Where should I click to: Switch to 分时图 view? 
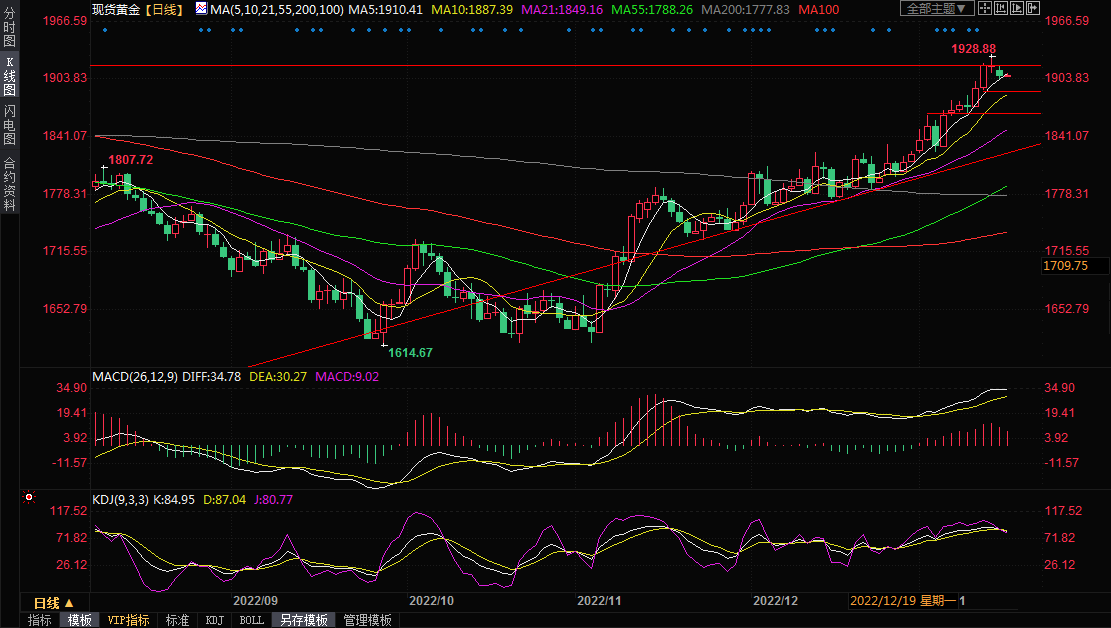[9, 29]
